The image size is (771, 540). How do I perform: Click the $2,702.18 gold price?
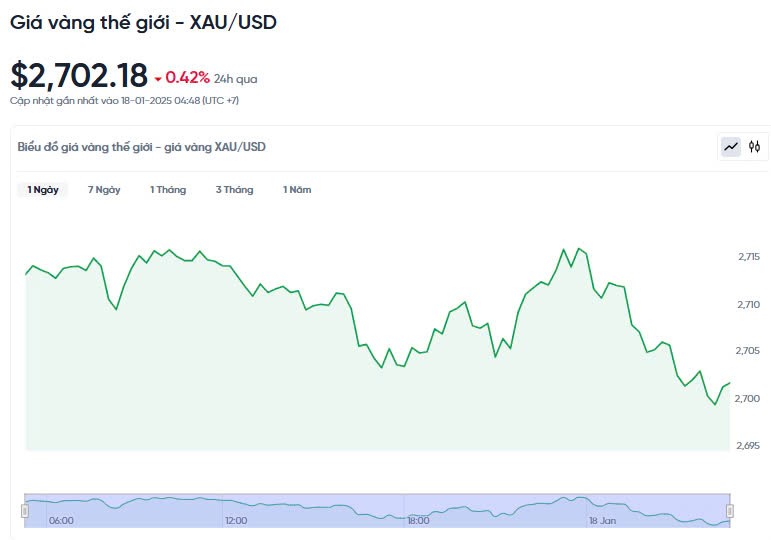[x=79, y=76]
